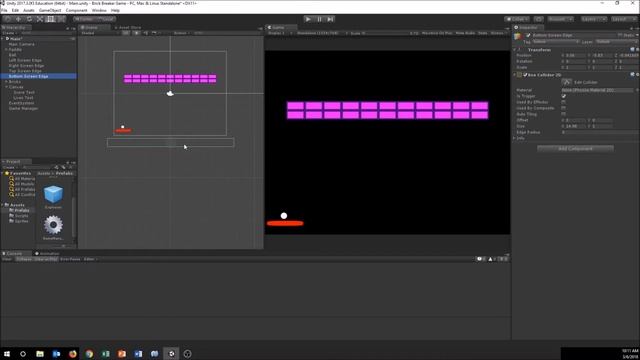Toggle the Is Trigger checkbox
This screenshot has height=360, width=640.
564,96
